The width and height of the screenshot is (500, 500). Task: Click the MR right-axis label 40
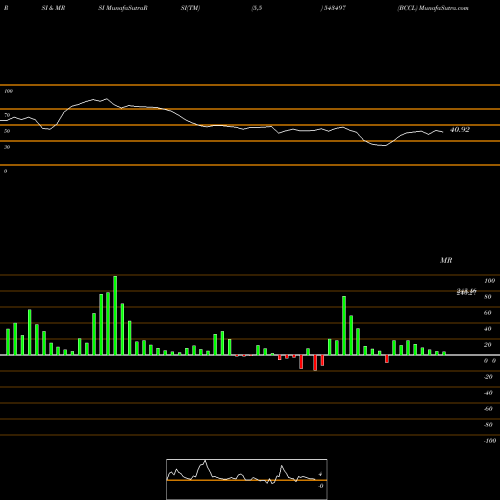click(x=488, y=329)
